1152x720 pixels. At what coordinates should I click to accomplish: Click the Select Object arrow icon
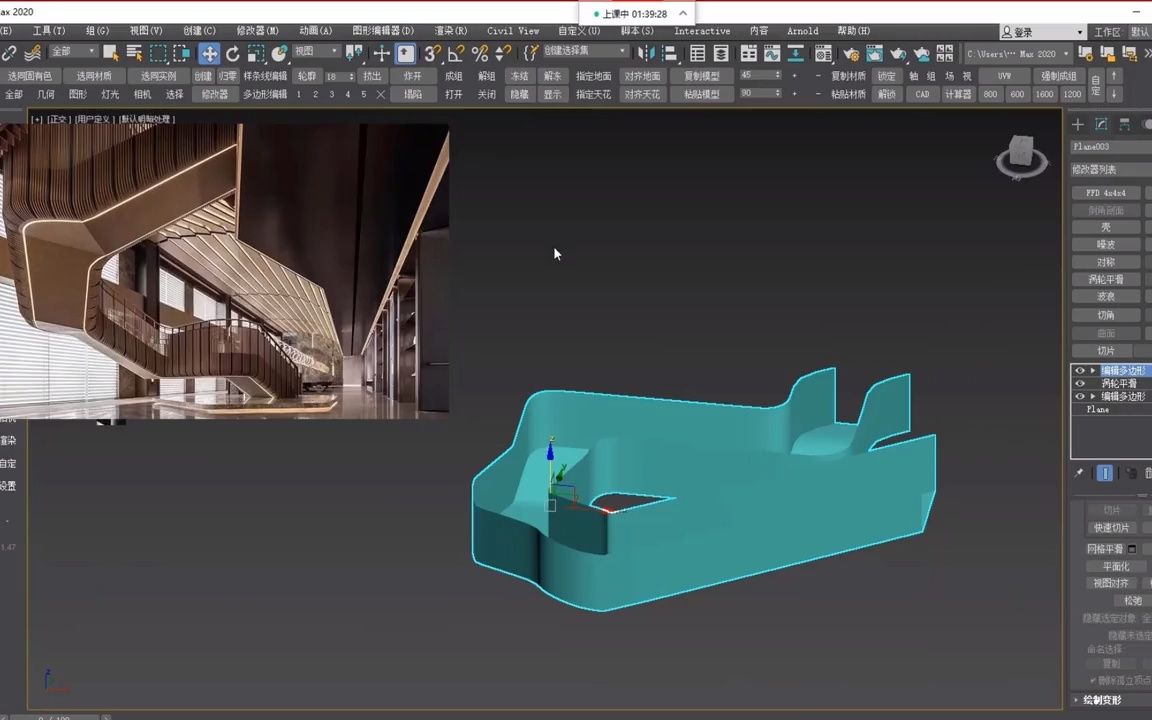(110, 52)
